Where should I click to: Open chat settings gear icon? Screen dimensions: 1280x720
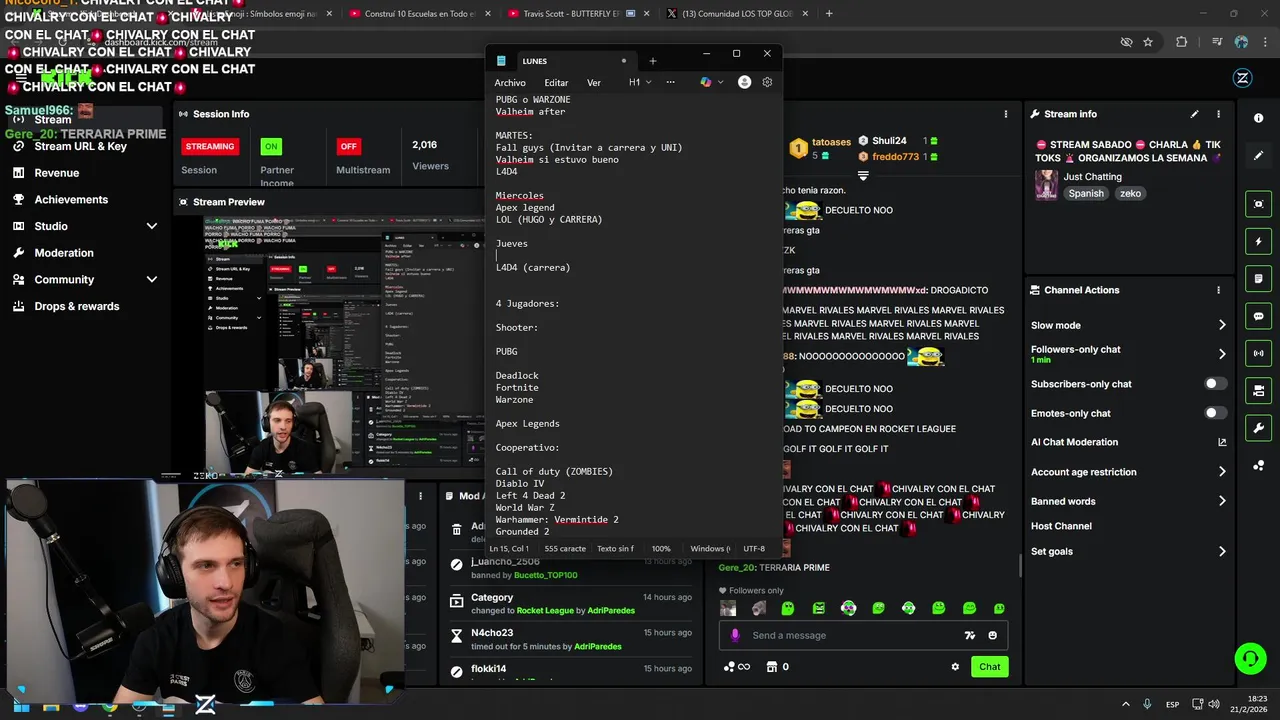pyautogui.click(x=955, y=667)
